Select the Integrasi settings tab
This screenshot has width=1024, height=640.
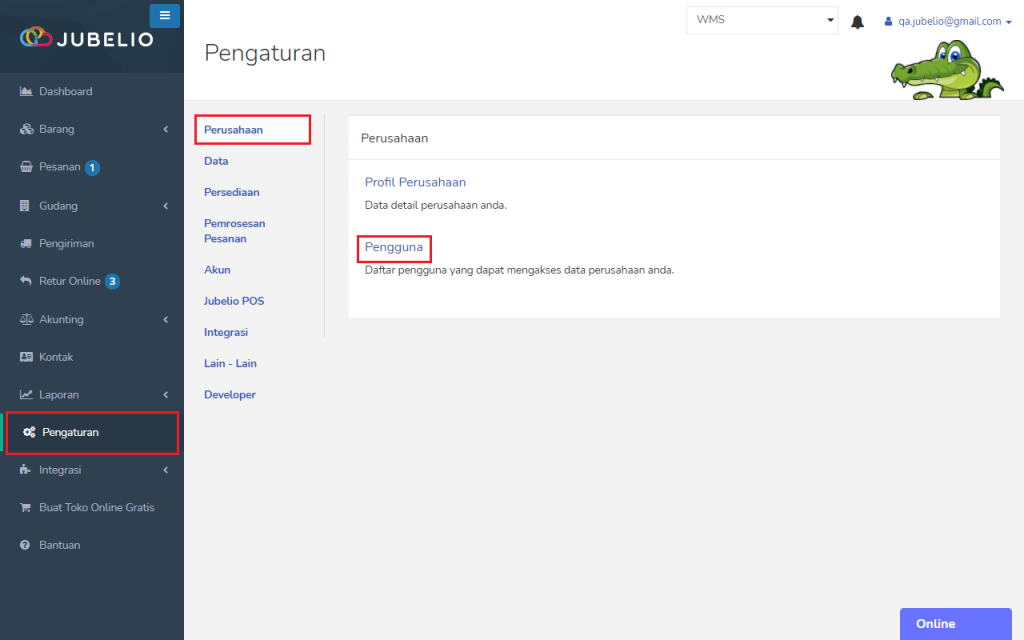click(x=226, y=332)
